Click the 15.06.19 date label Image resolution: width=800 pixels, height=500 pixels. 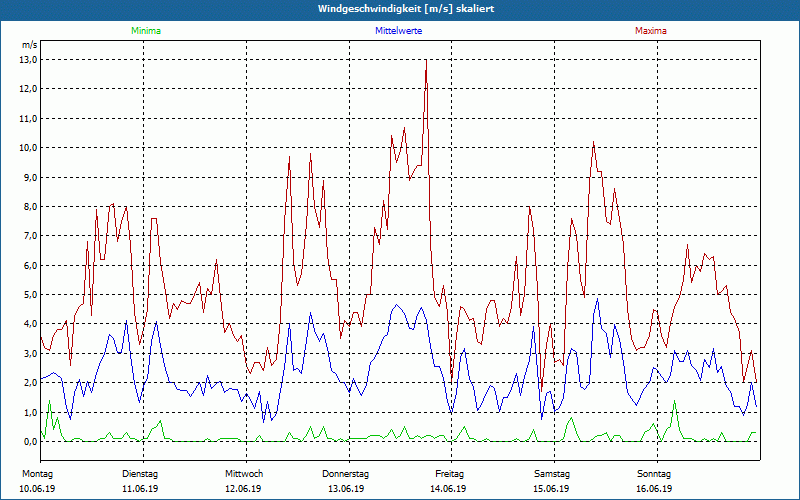552,489
